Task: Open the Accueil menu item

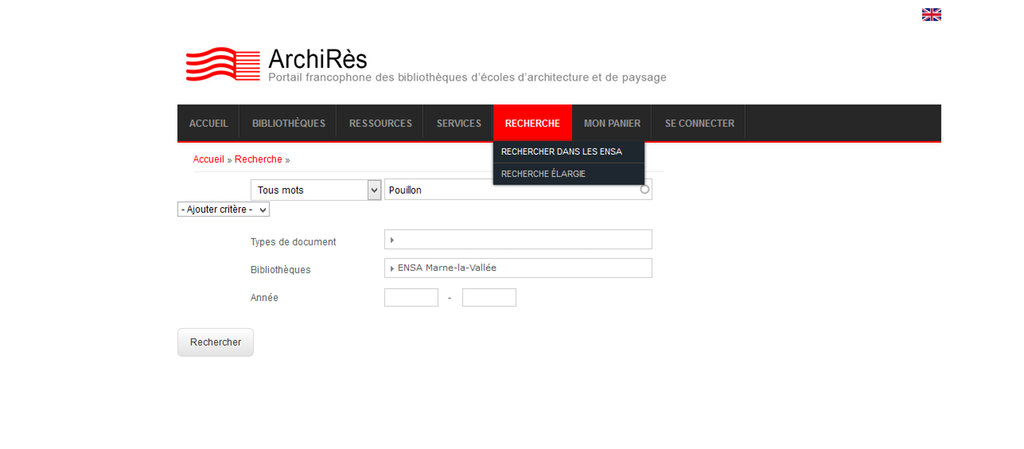Action: pyautogui.click(x=208, y=123)
